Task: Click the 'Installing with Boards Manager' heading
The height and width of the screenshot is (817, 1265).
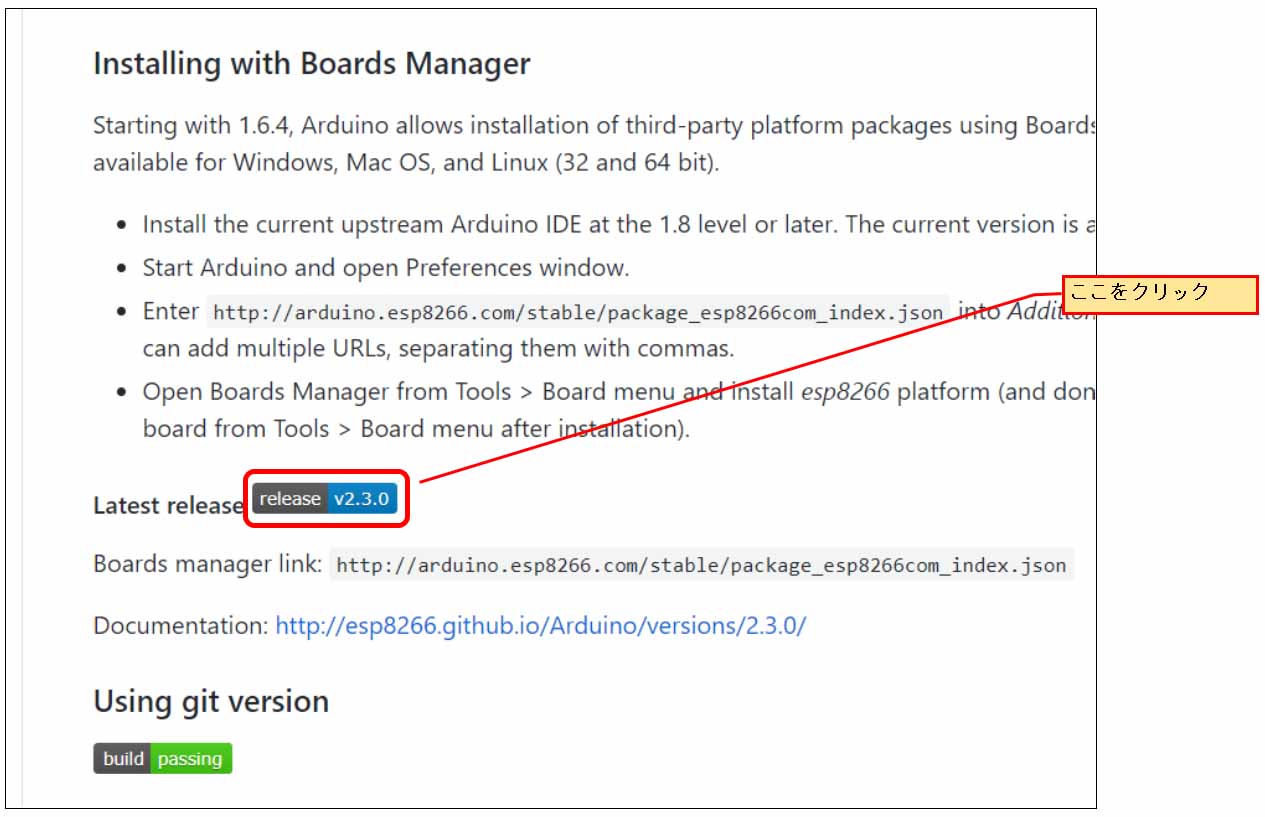Action: 312,64
